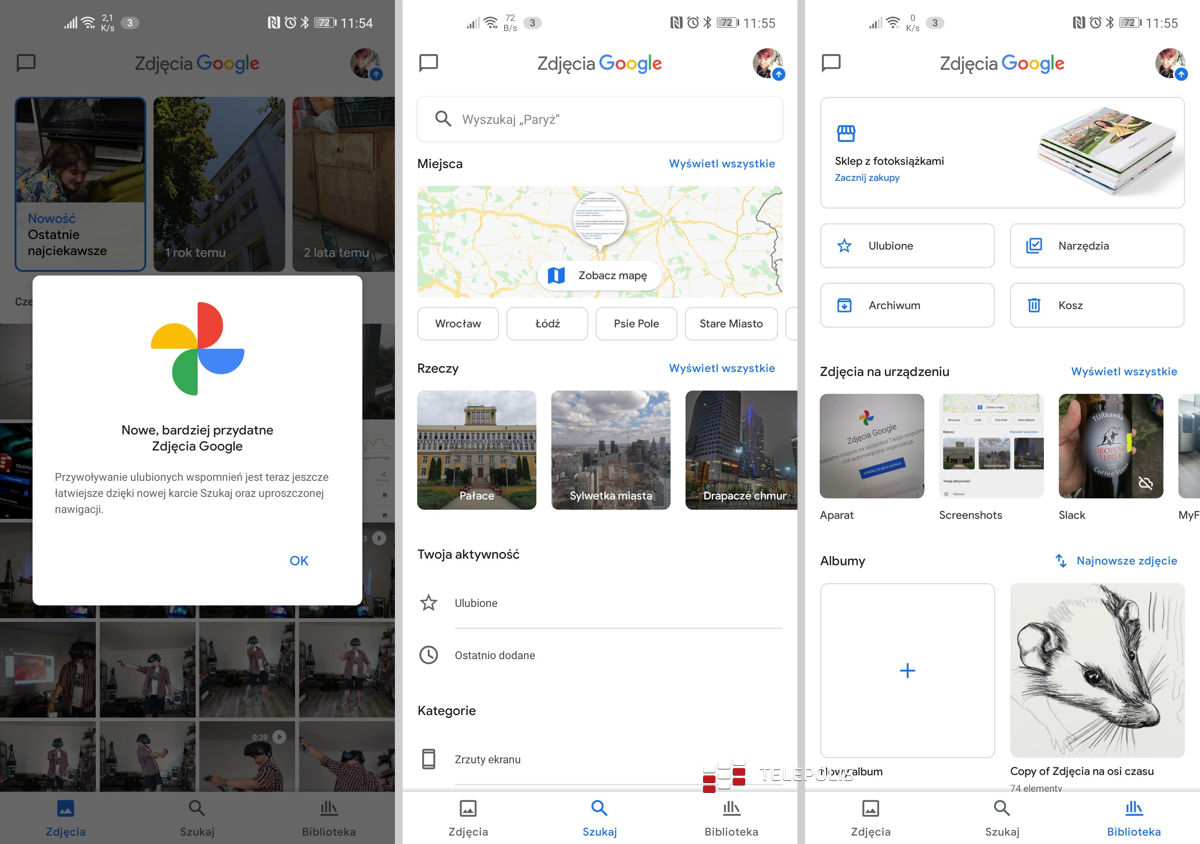This screenshot has width=1200, height=844.
Task: Click Wyświetl wszystkie next to Rzeczy
Action: [721, 368]
